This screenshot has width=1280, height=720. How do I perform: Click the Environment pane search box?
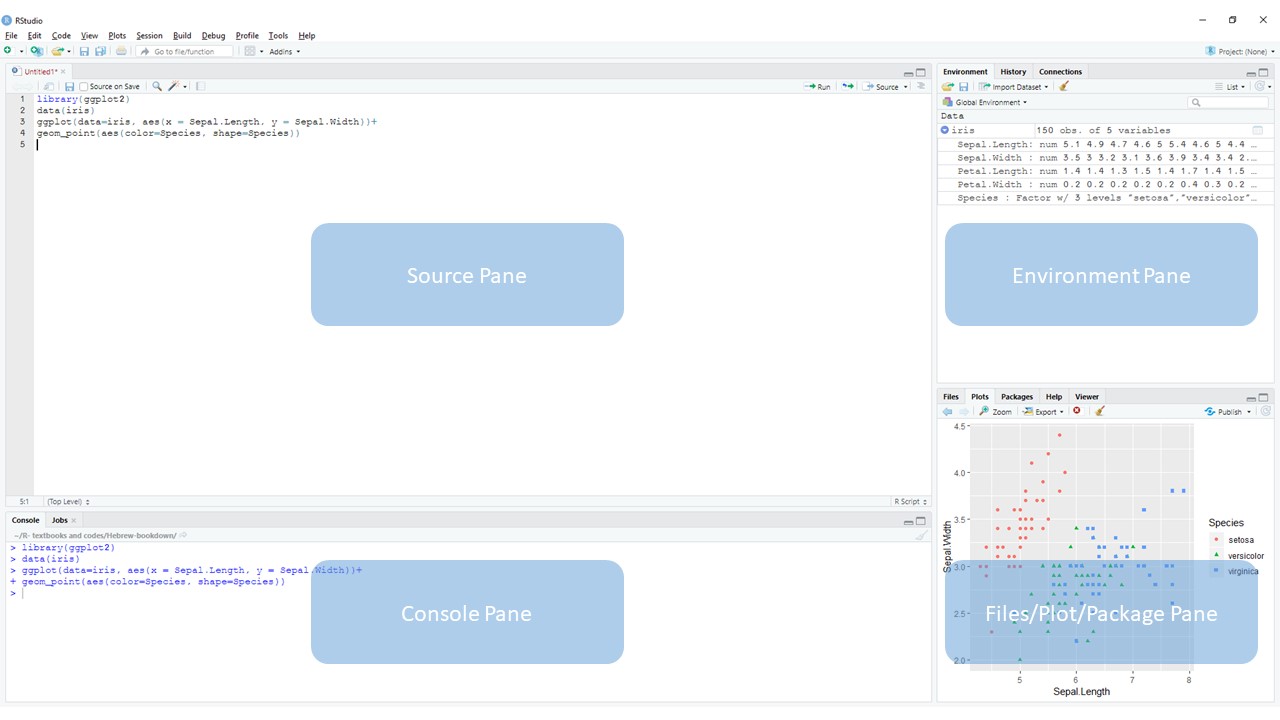[1229, 102]
